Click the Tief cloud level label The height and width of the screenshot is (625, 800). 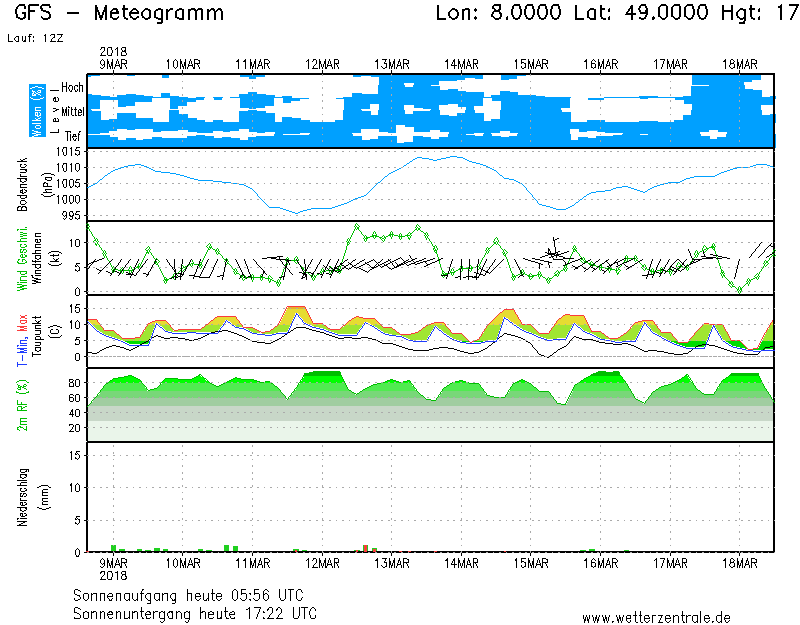(x=73, y=134)
